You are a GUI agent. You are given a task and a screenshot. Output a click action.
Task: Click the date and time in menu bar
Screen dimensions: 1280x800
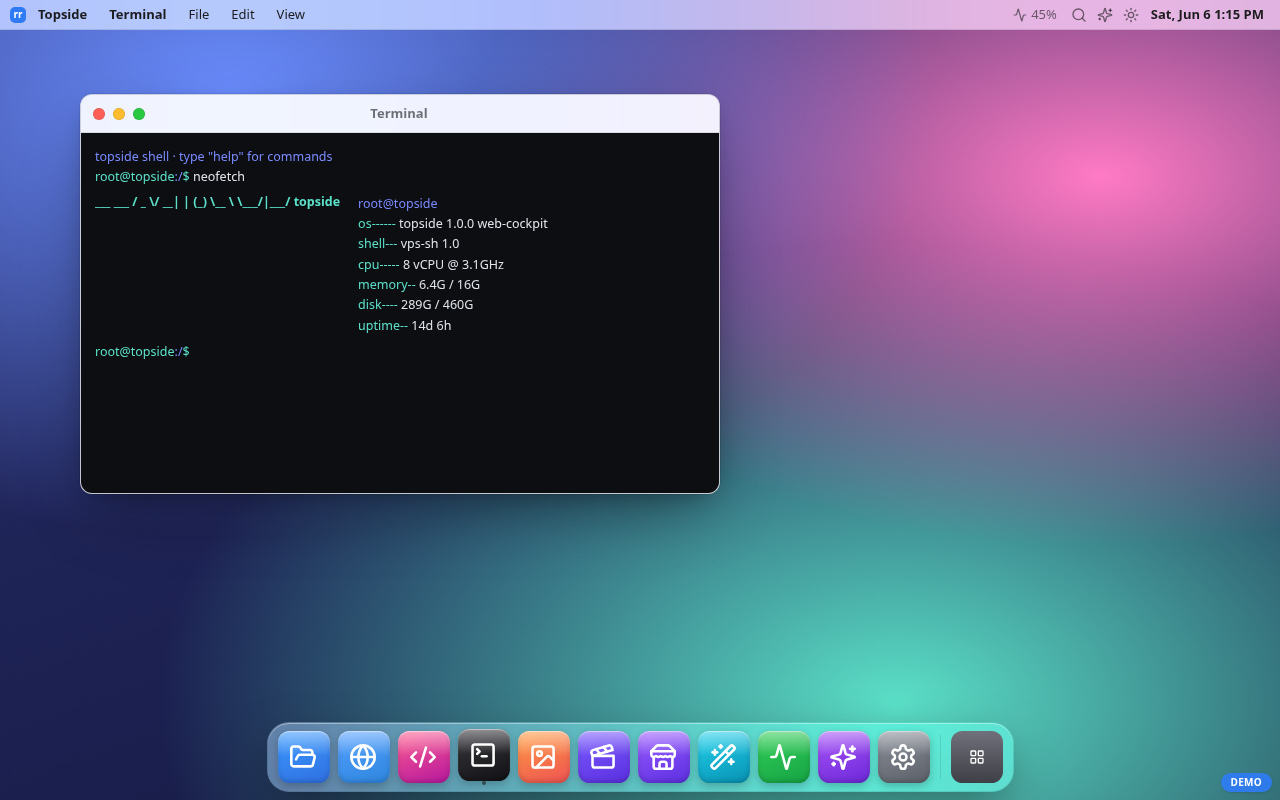click(x=1207, y=14)
